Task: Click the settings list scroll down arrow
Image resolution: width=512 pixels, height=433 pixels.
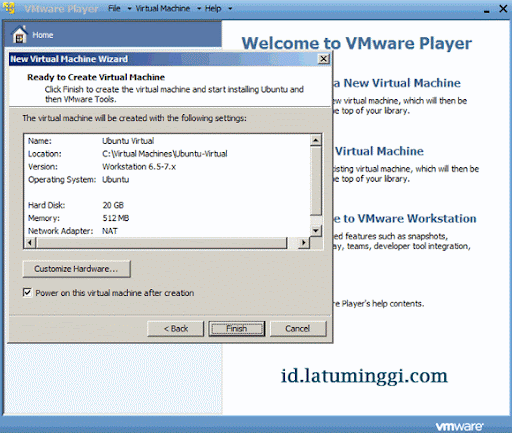Action: coord(316,230)
